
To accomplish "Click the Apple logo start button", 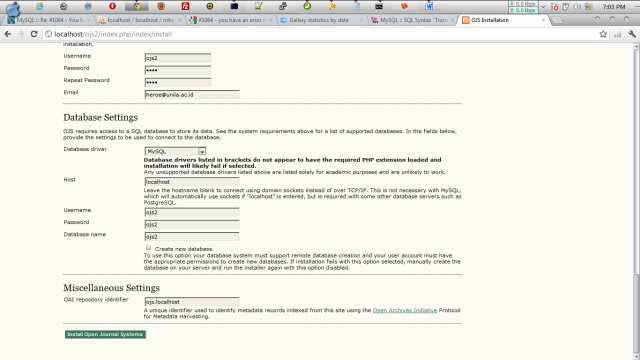I will (13, 8).
